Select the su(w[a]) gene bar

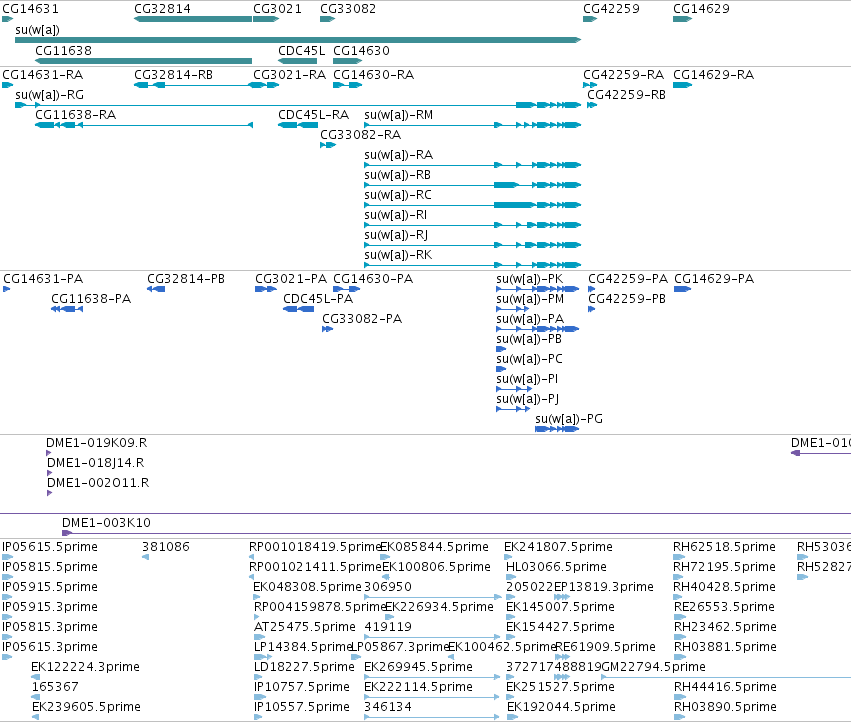(x=298, y=40)
